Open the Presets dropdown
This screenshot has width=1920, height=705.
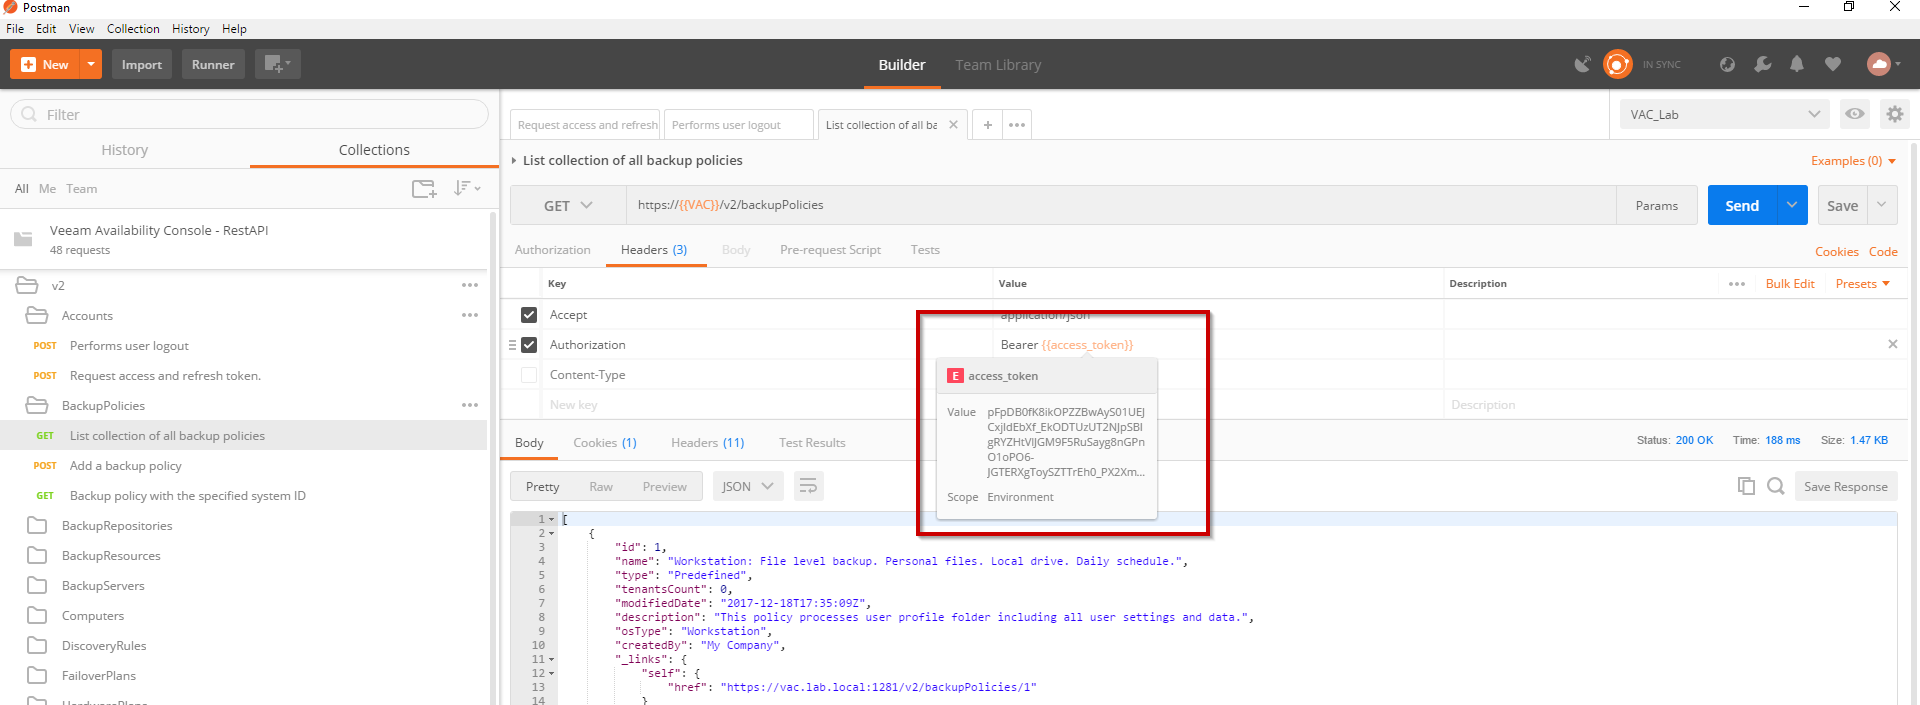coord(1863,284)
